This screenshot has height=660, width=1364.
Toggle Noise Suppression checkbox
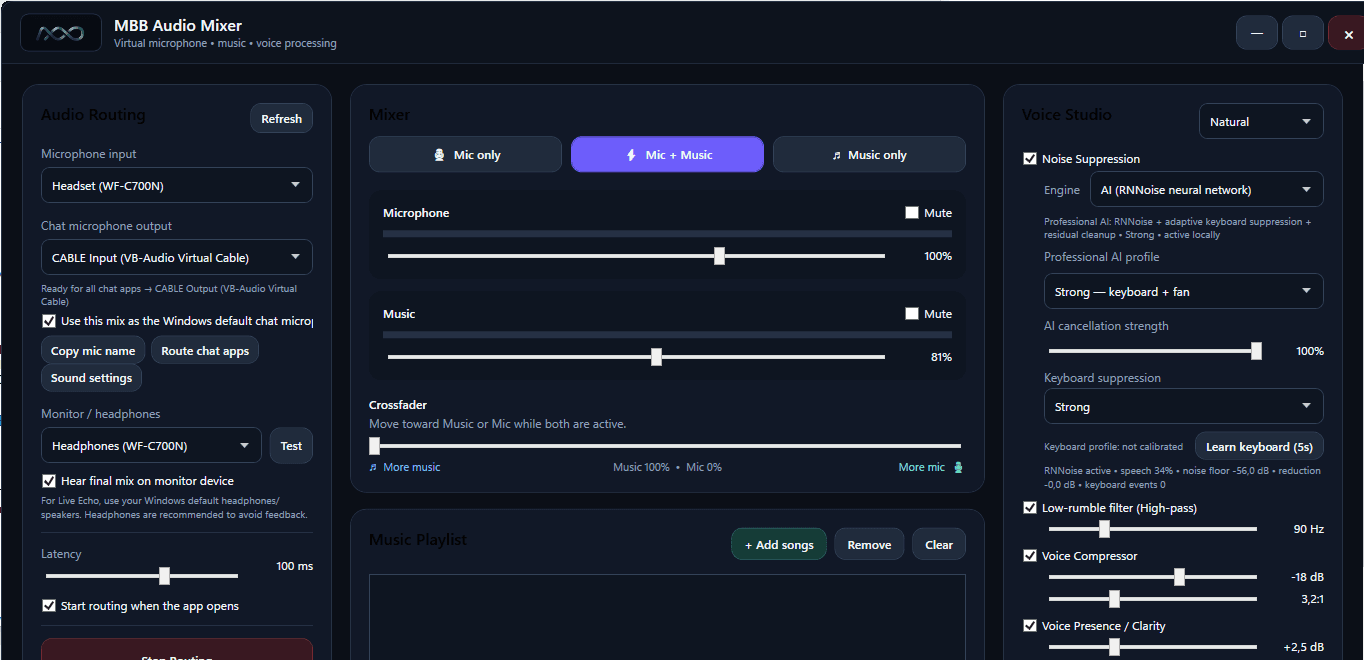pos(1030,159)
